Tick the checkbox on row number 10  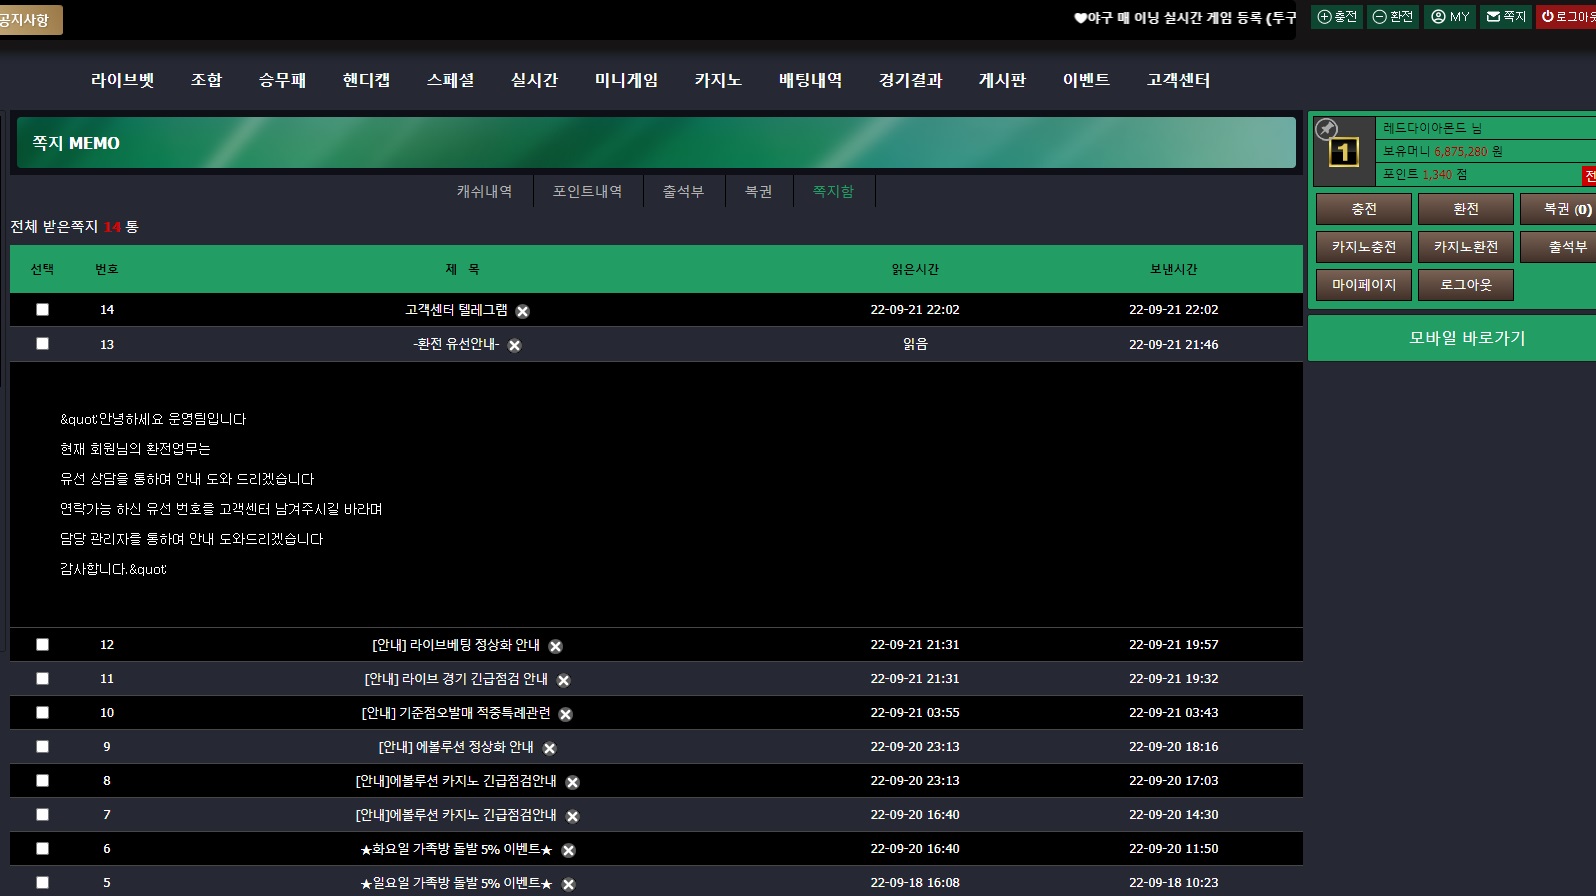(x=42, y=713)
